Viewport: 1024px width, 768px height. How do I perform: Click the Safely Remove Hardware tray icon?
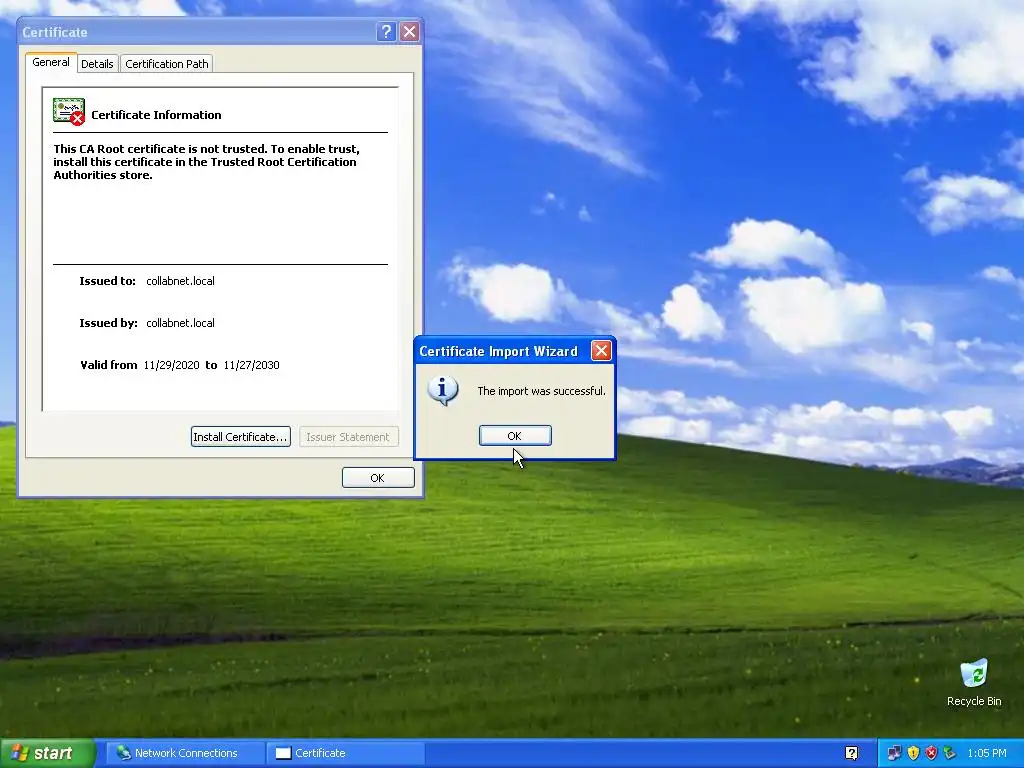[x=950, y=753]
